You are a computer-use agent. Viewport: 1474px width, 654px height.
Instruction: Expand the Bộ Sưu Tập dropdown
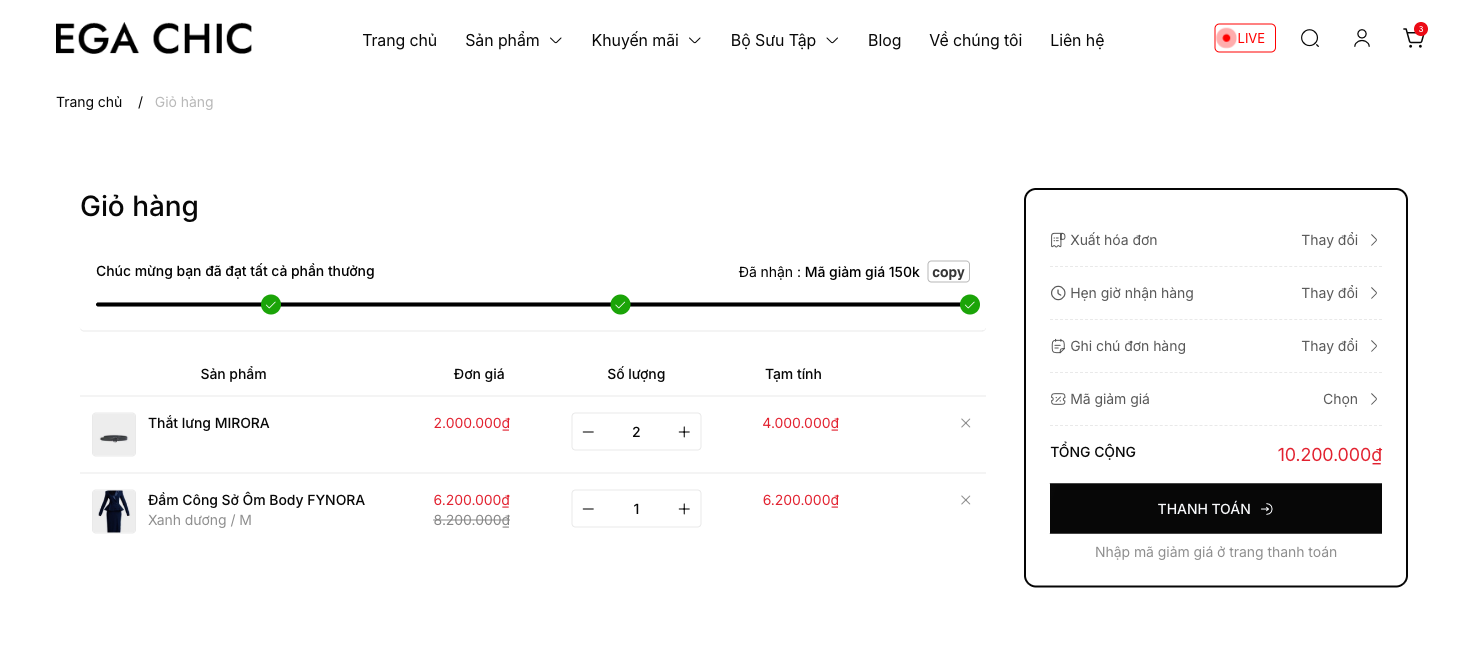pyautogui.click(x=784, y=40)
